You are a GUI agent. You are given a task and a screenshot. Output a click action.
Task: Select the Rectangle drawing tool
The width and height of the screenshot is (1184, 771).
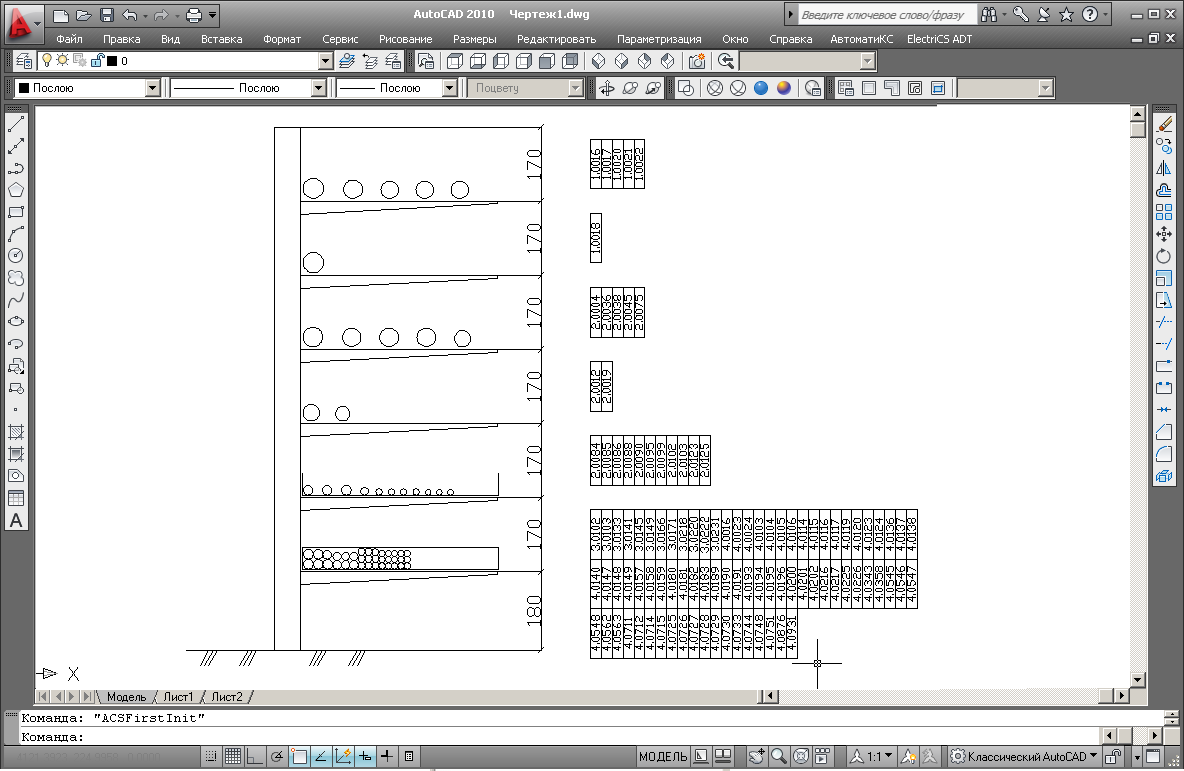tap(16, 212)
